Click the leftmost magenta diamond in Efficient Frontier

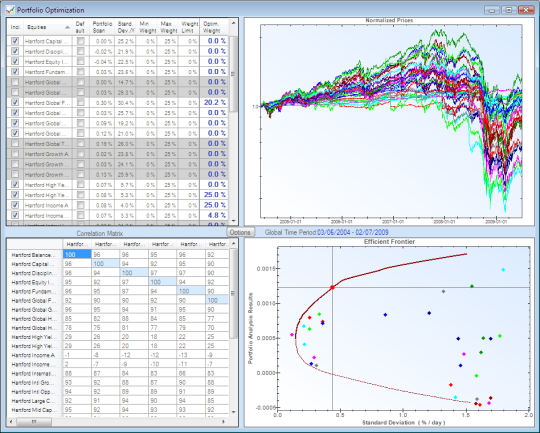pos(292,334)
